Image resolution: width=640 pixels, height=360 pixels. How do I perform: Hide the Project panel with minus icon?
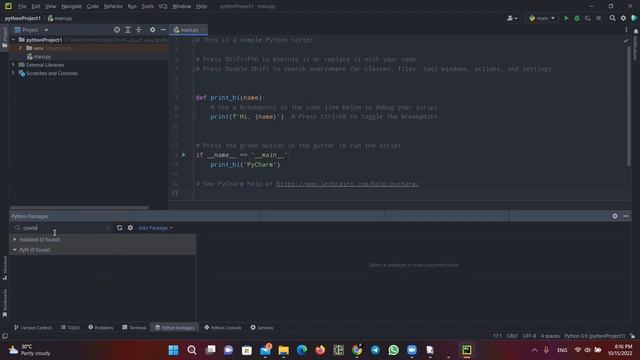pyautogui.click(x=163, y=30)
